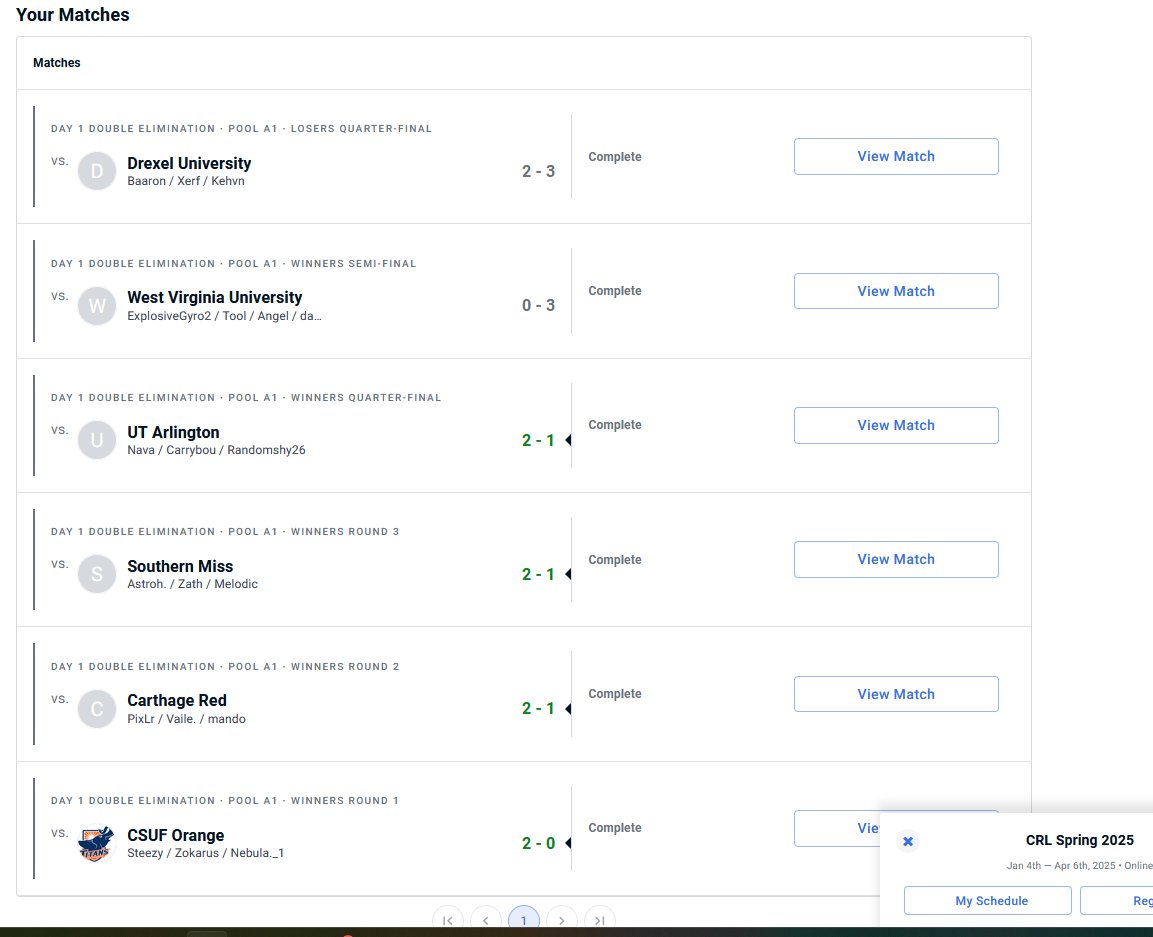Click Drexel University team name
Image resolution: width=1153 pixels, height=937 pixels.
click(189, 163)
